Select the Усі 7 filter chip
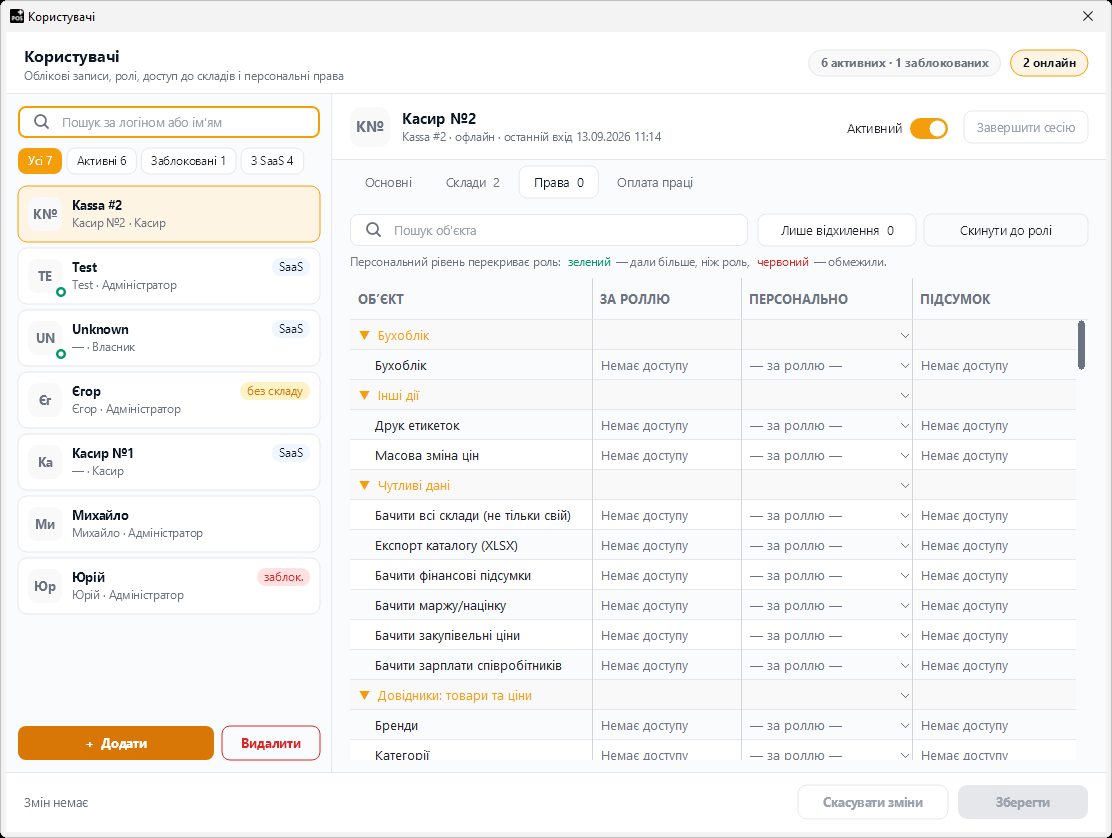Viewport: 1112px width, 838px height. tap(40, 161)
